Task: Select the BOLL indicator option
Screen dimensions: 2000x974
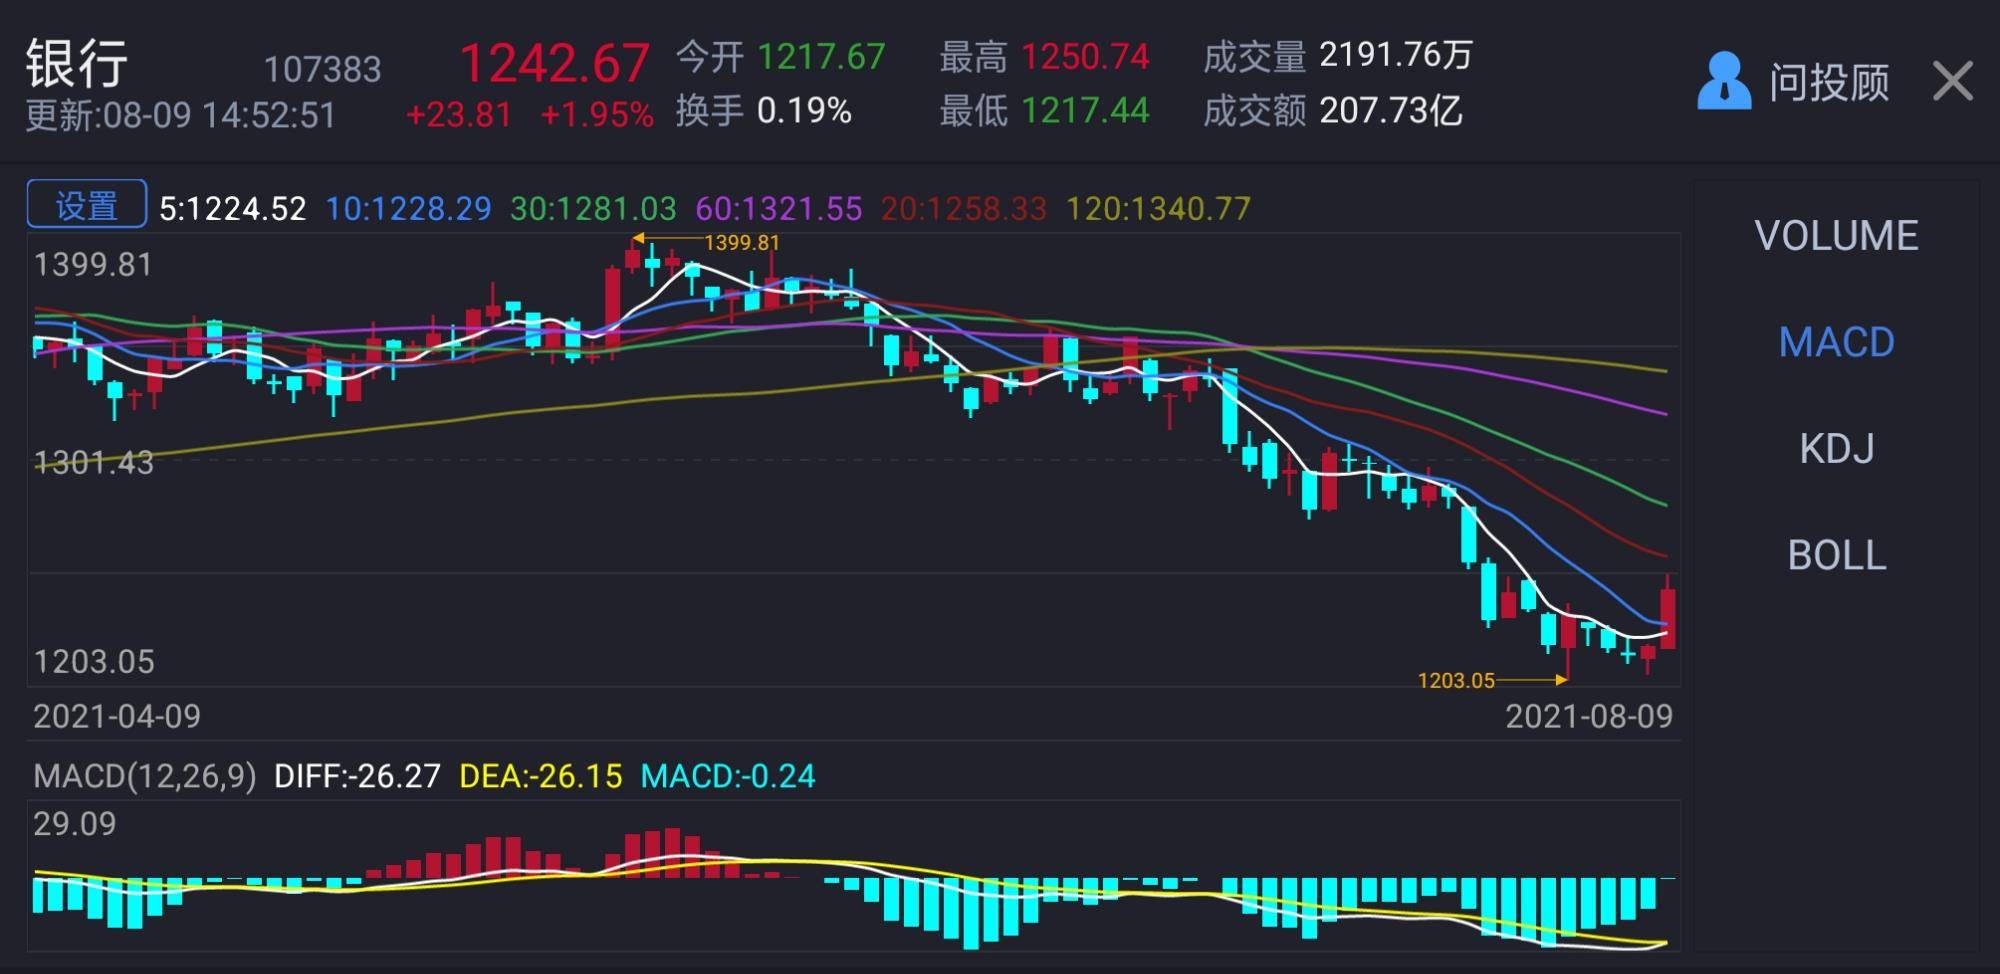Action: (1836, 555)
